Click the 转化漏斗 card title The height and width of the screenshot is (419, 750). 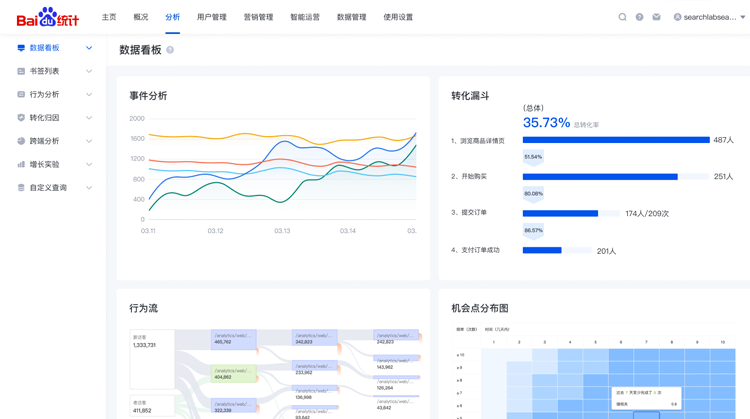(470, 96)
